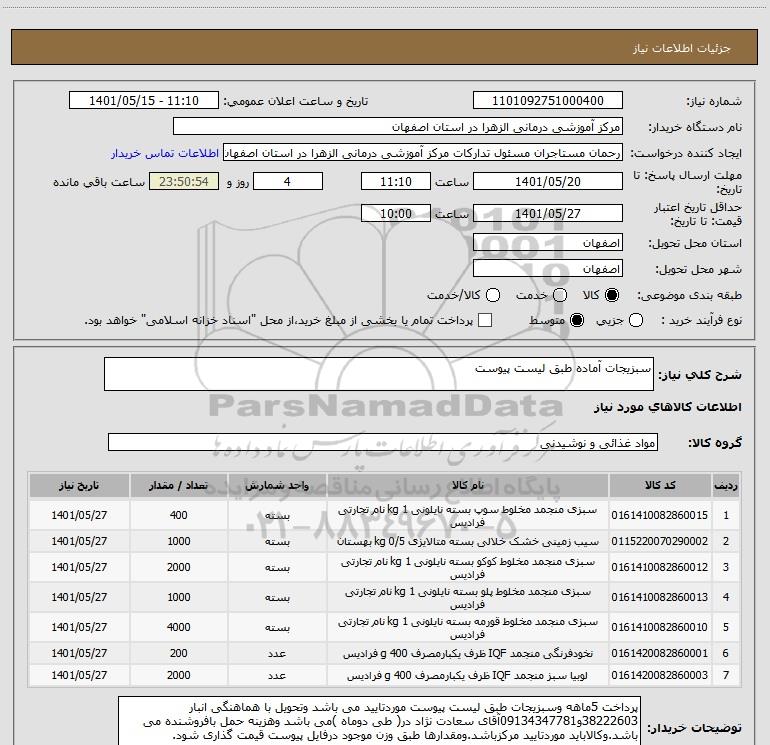
Task: Select product code 0161410082860015
Action: click(660, 515)
